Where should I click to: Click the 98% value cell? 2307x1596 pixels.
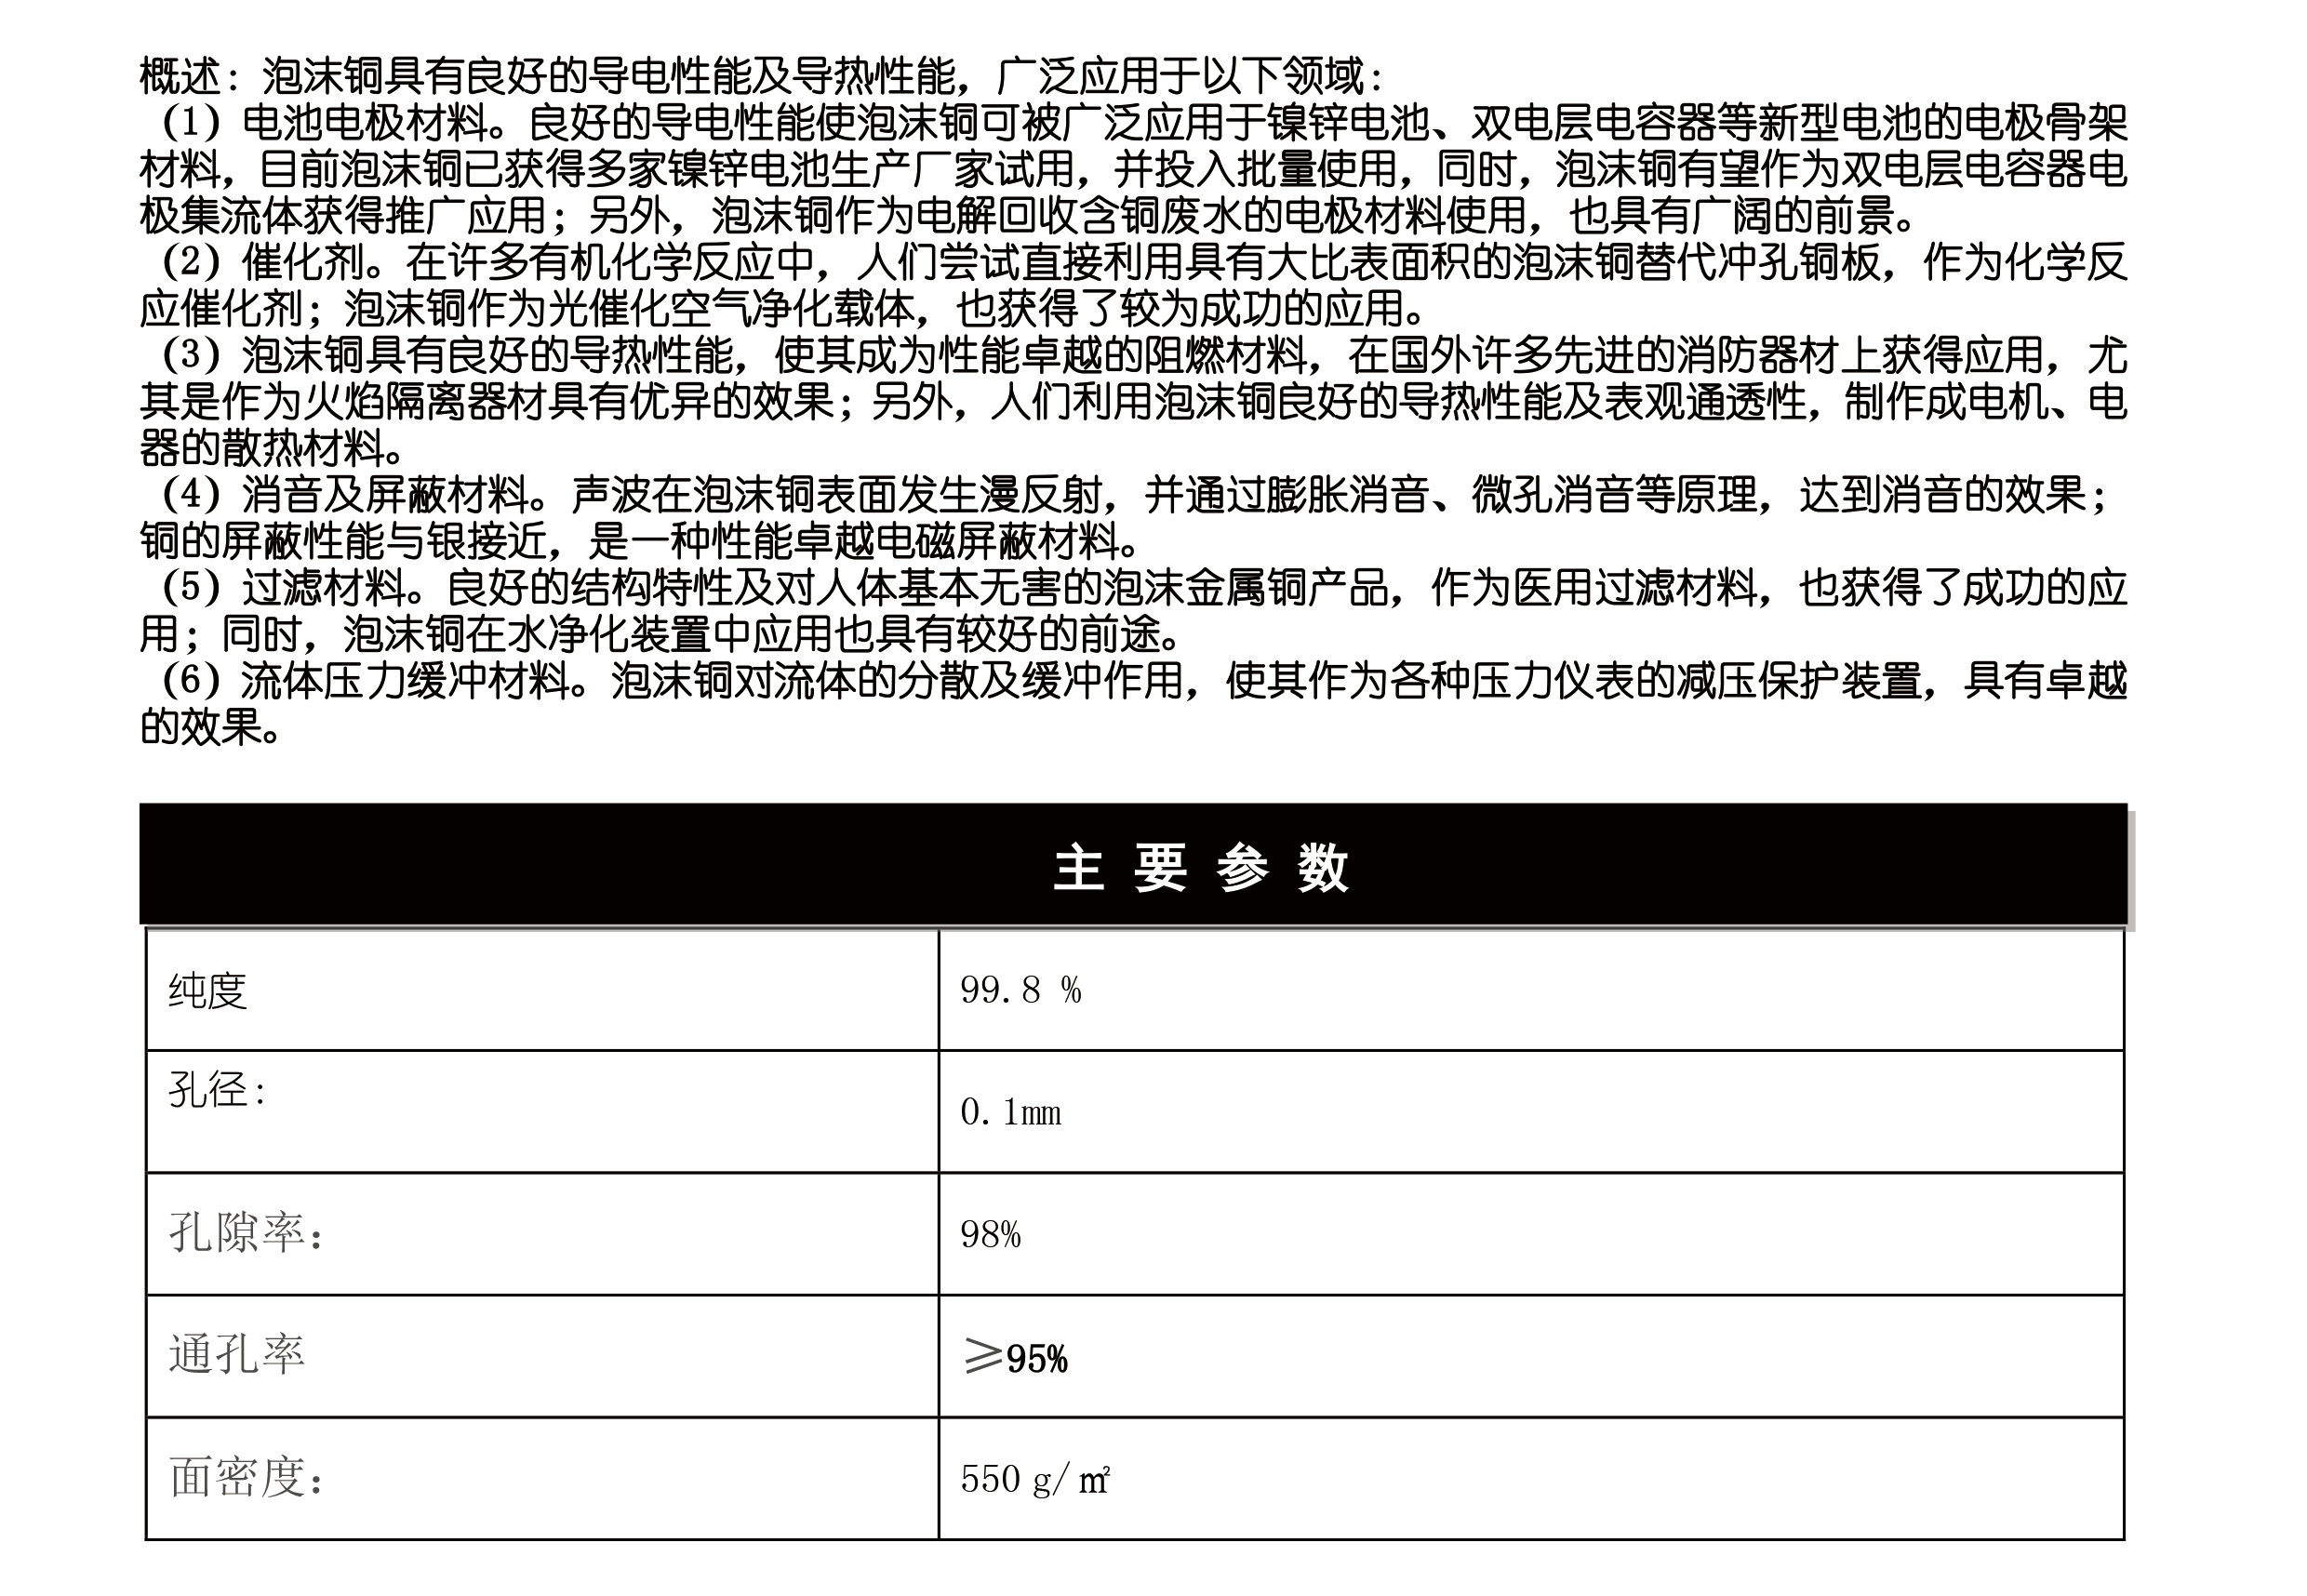coord(1531,1234)
